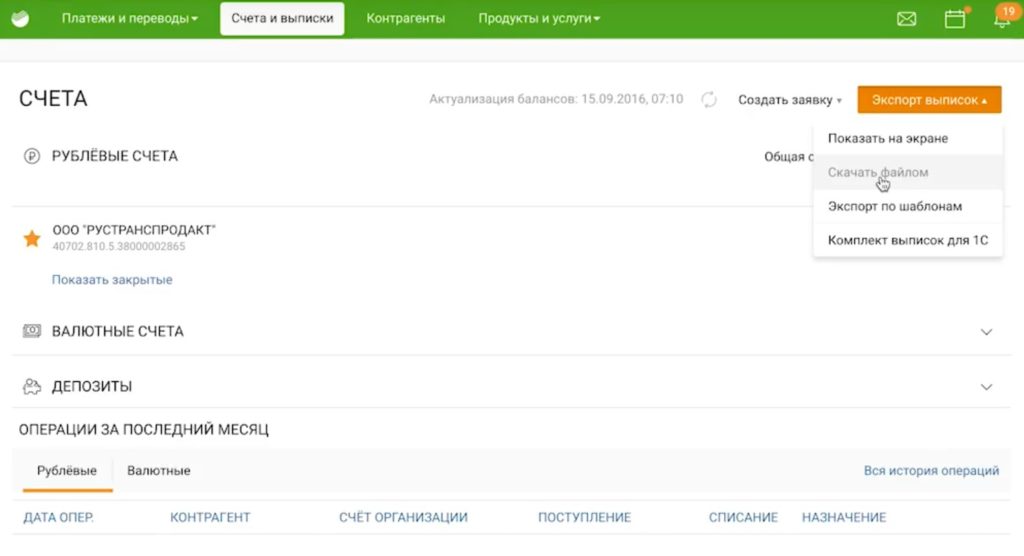The width and height of the screenshot is (1024, 556).
Task: Click the Показать закрытые link
Action: point(112,280)
